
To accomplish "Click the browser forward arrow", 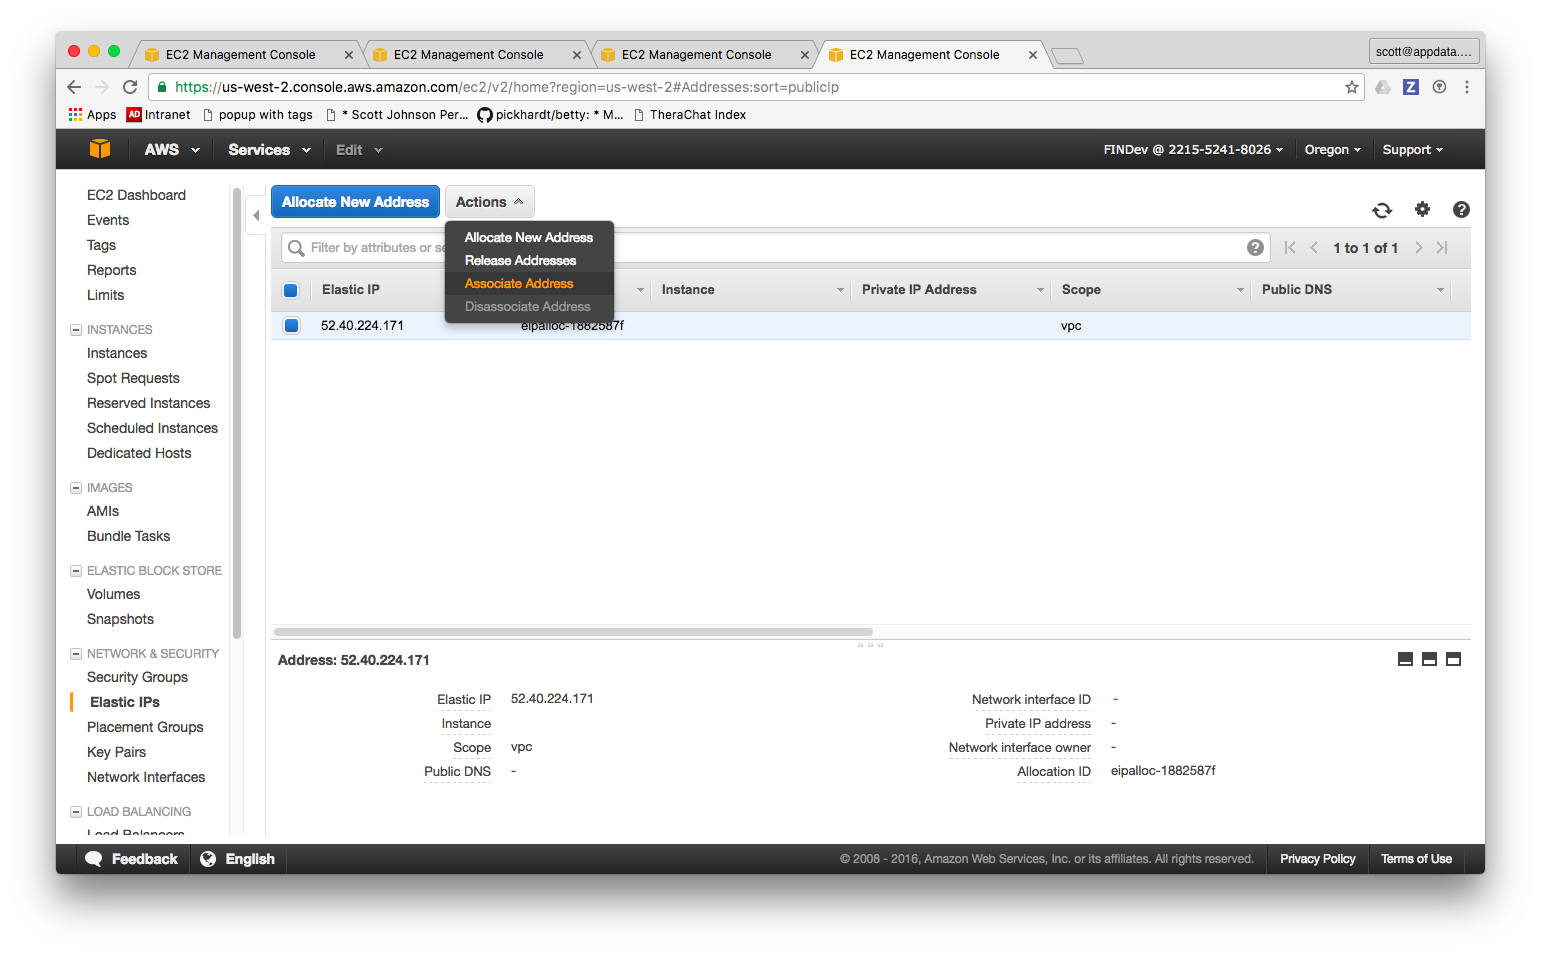I will point(102,87).
